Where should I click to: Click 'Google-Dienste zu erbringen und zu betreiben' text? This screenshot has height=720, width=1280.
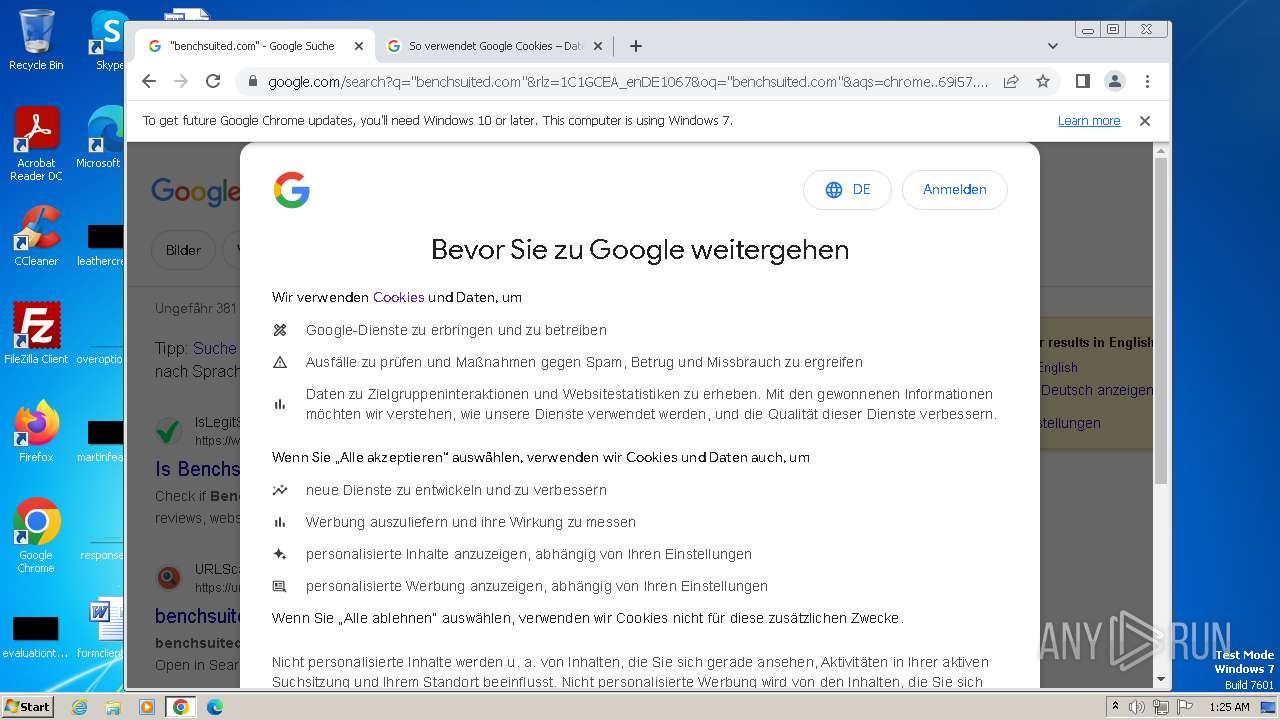click(x=456, y=330)
